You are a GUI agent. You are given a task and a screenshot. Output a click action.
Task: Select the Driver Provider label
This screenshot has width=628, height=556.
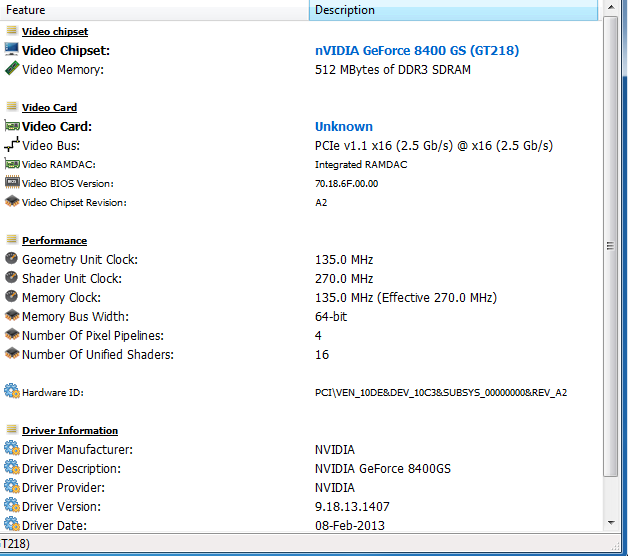63,488
